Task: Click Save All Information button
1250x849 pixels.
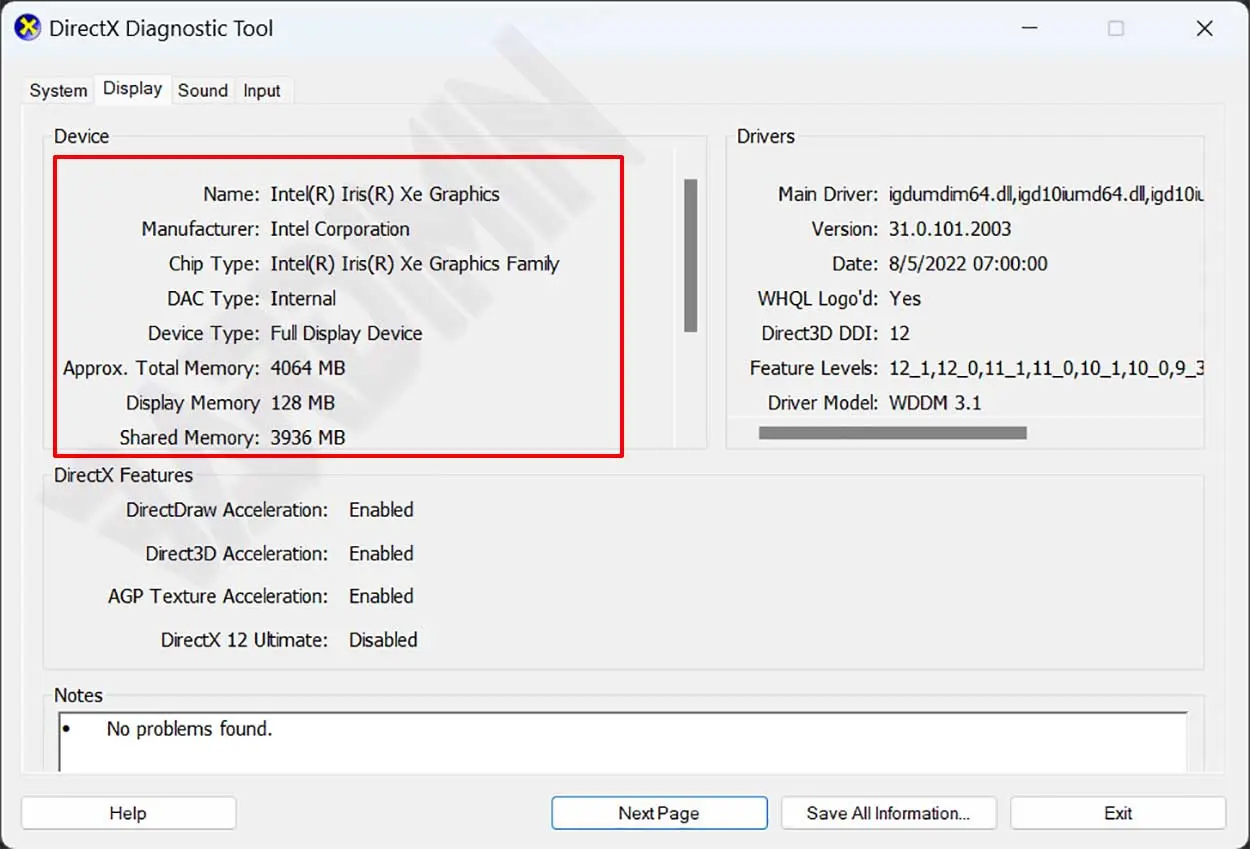Action: coord(888,813)
